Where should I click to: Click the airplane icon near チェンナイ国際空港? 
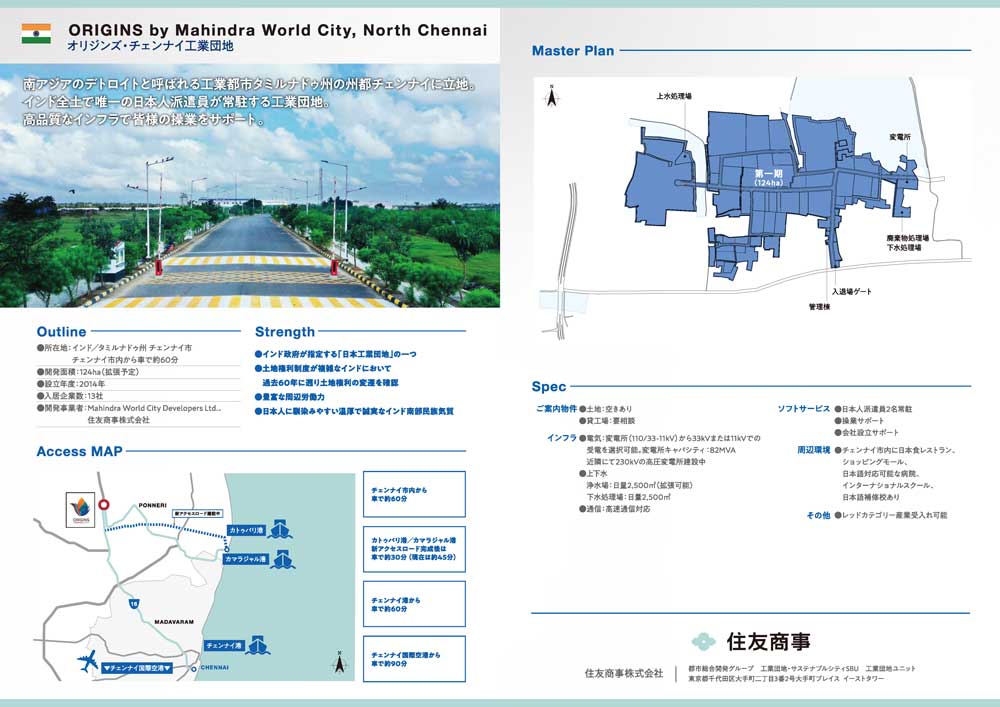pos(87,661)
